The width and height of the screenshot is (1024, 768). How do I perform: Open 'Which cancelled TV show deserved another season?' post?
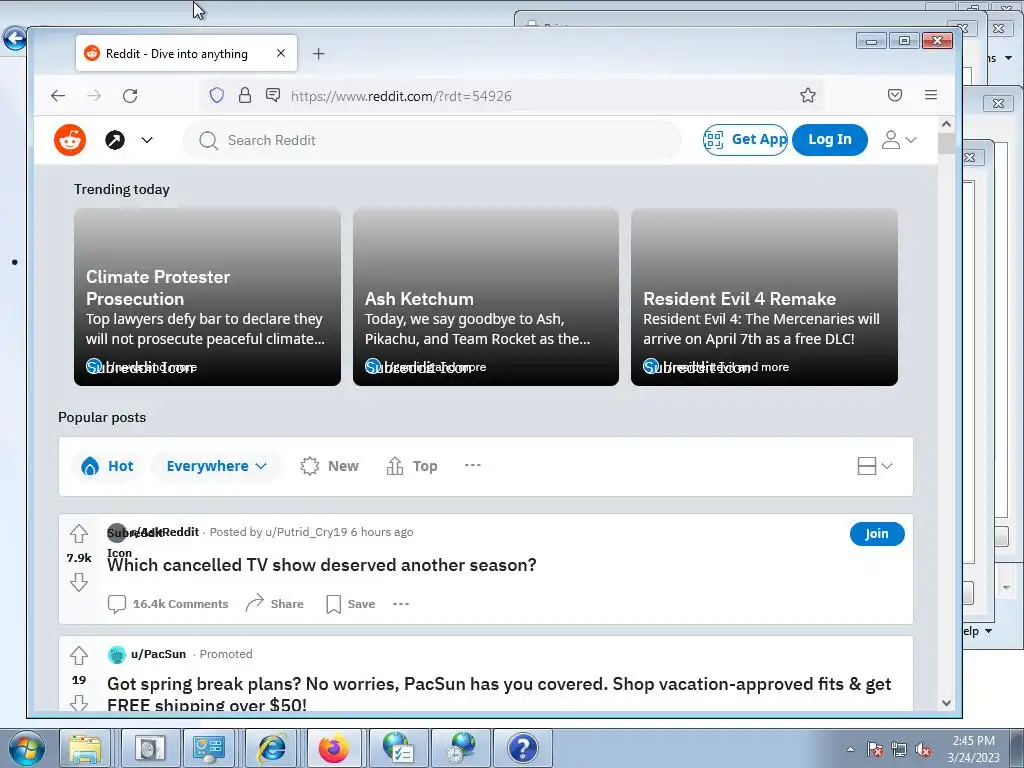coord(322,565)
